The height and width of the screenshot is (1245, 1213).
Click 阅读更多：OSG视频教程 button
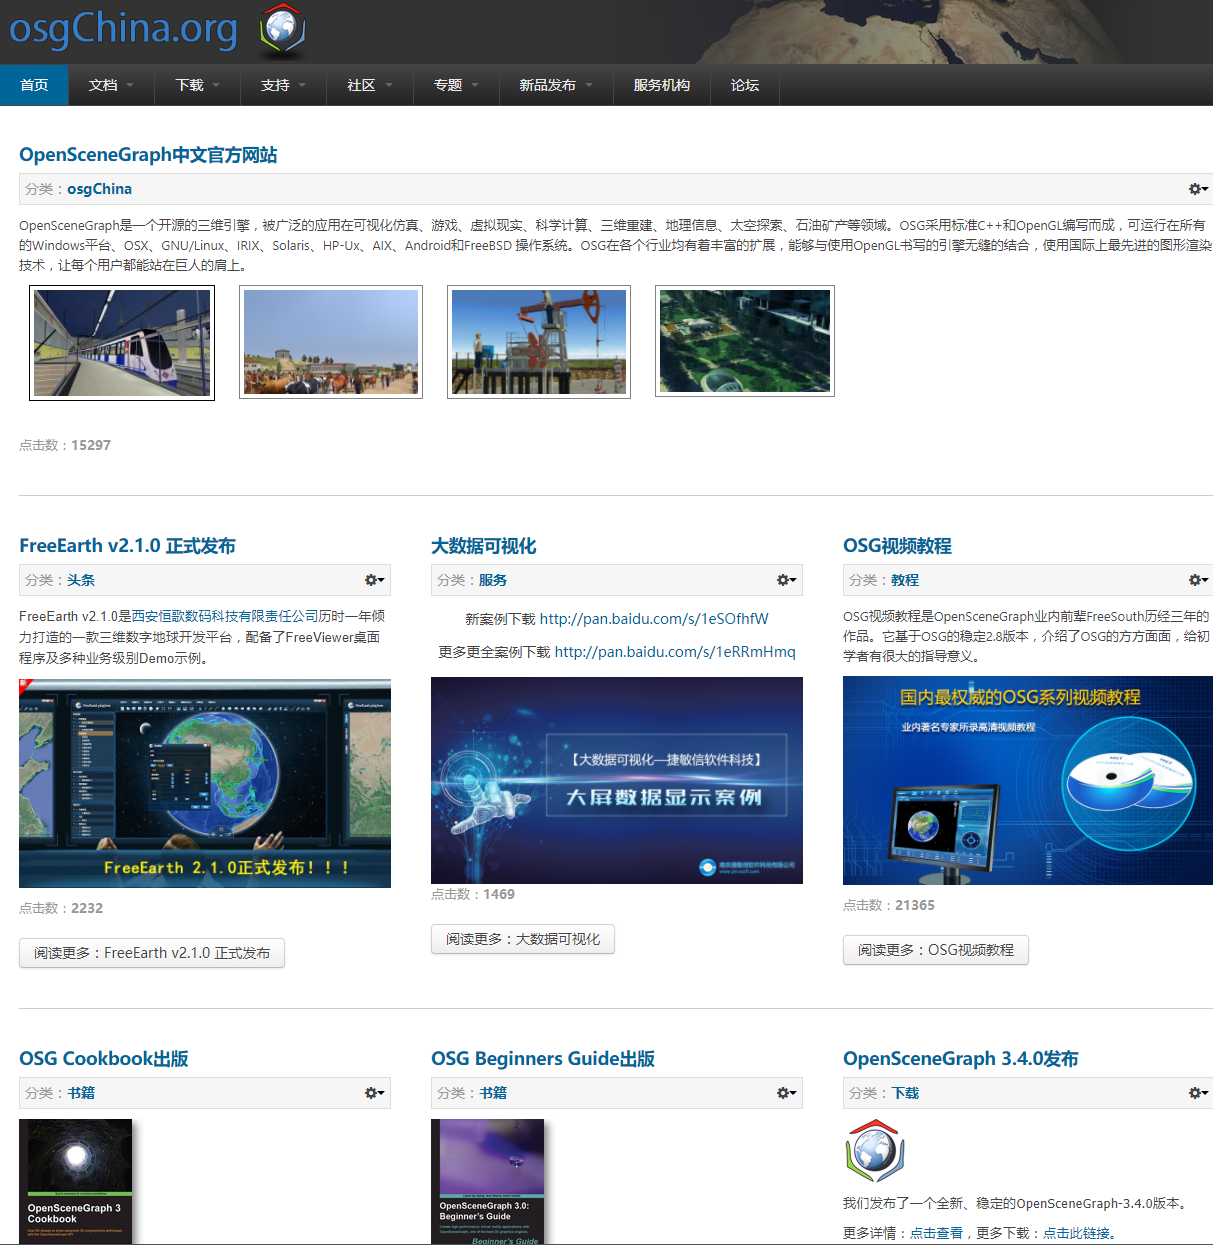click(x=936, y=950)
